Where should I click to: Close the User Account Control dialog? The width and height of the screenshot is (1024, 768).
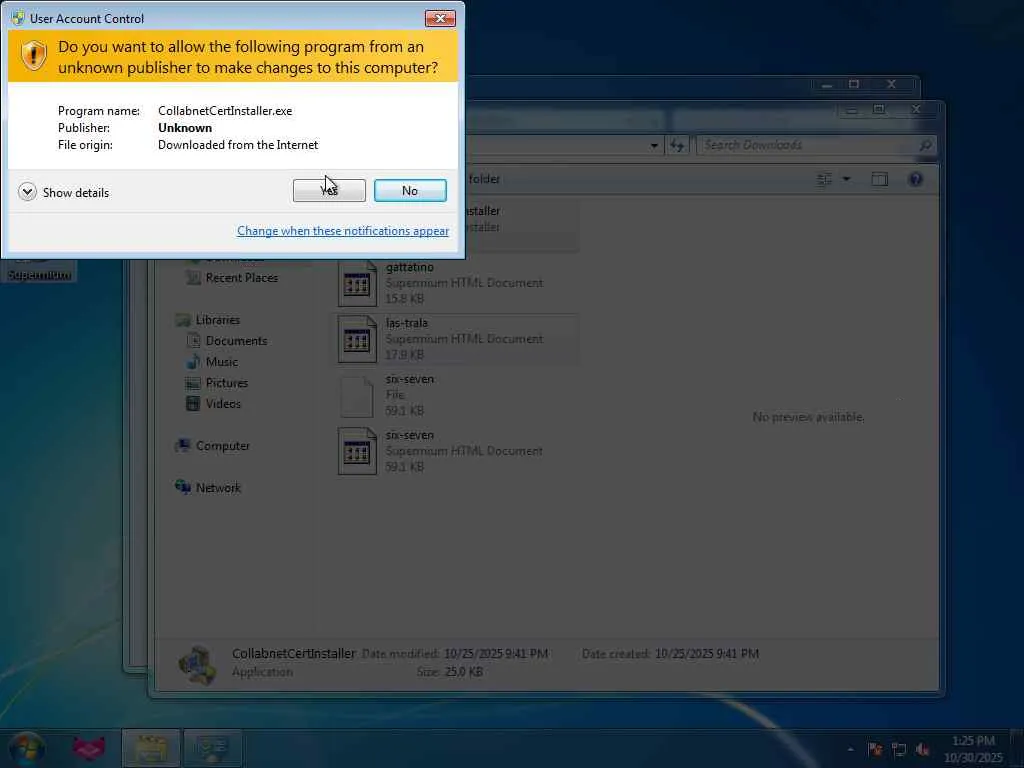[x=440, y=18]
